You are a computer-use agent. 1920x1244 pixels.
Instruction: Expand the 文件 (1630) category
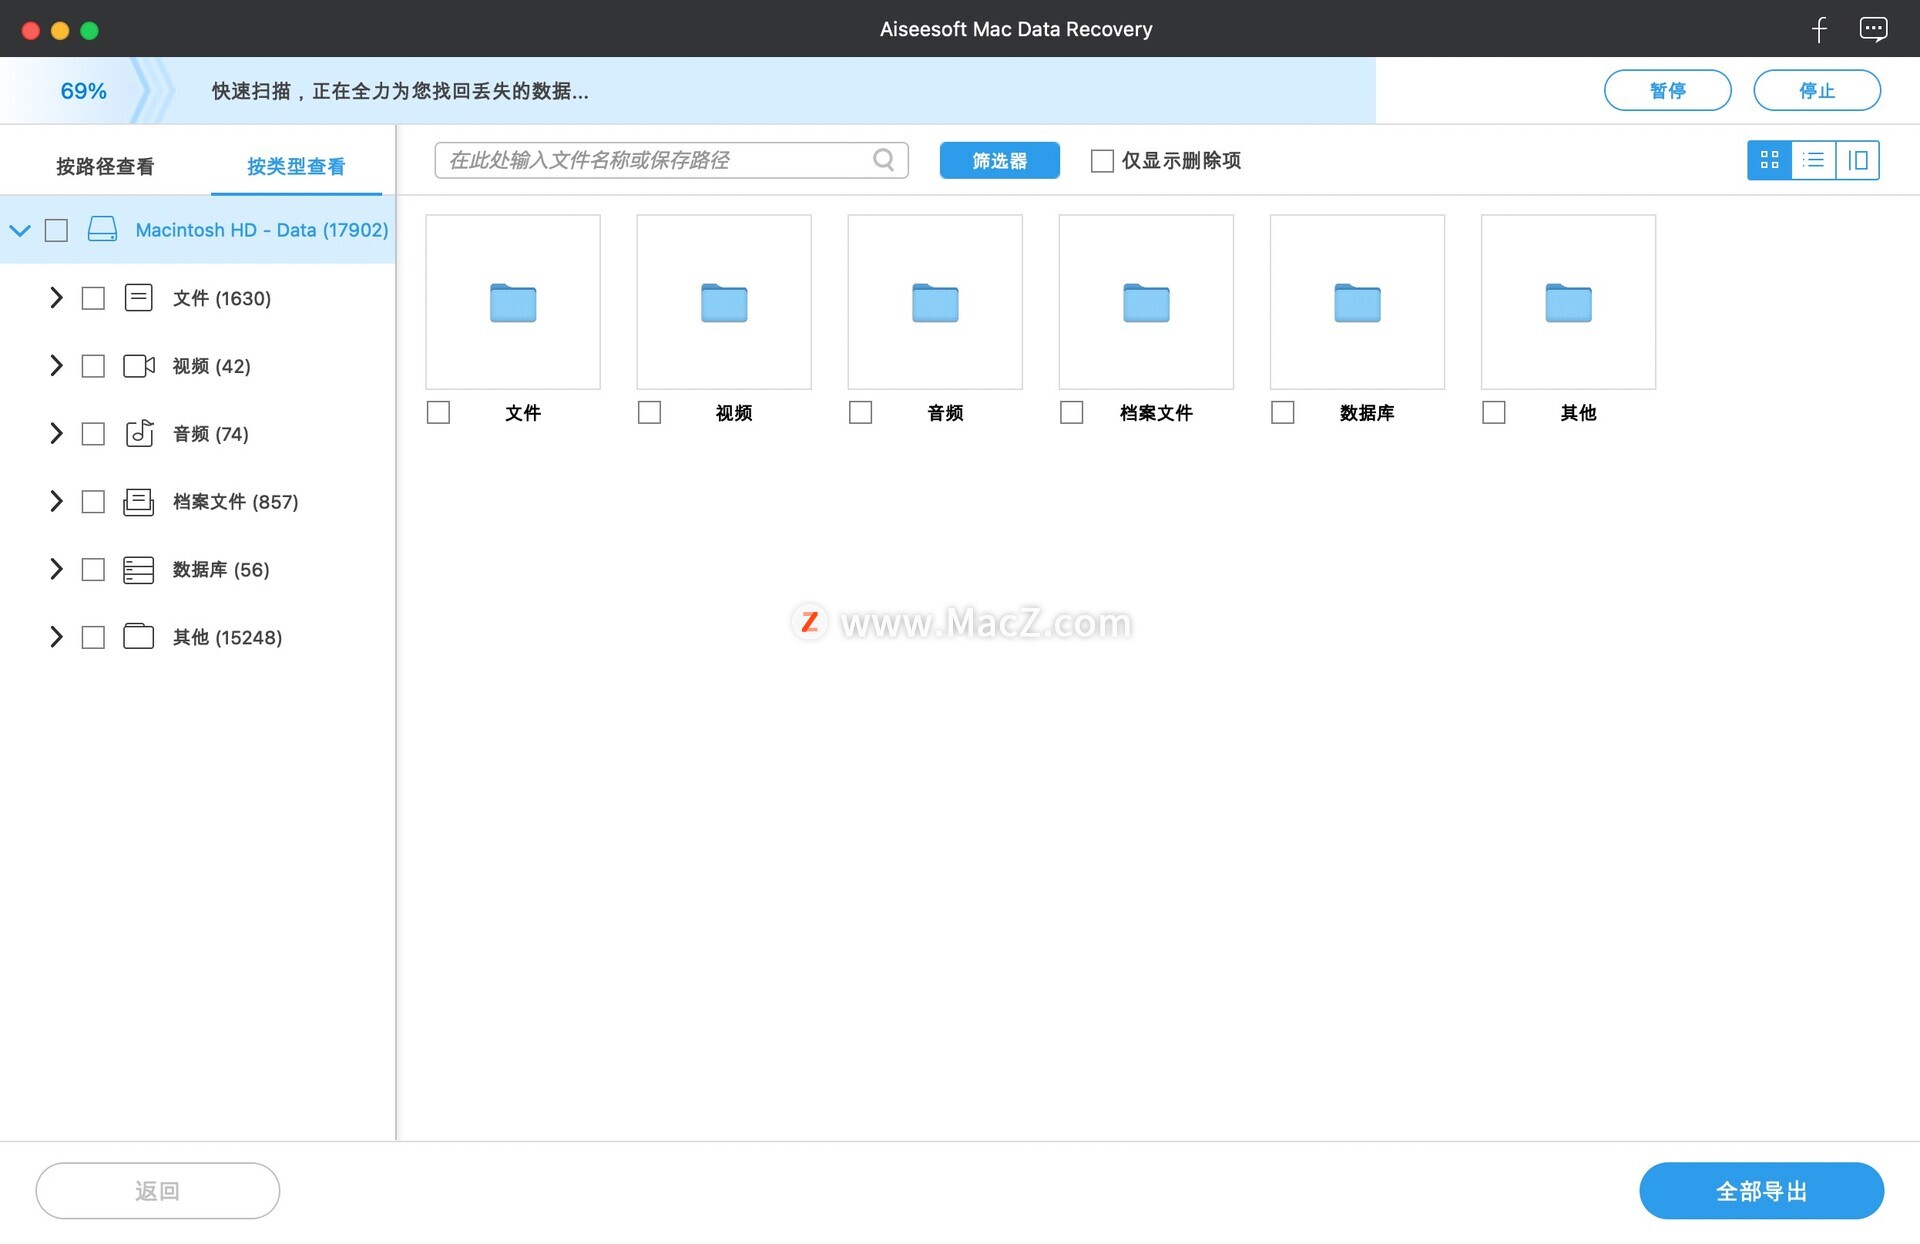point(56,298)
